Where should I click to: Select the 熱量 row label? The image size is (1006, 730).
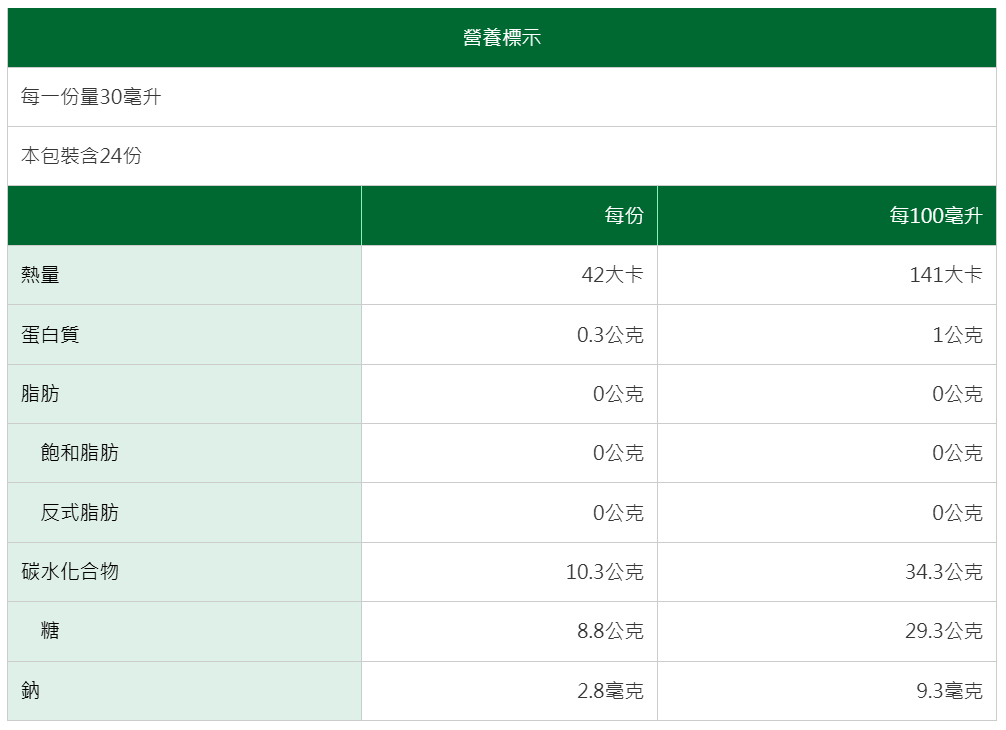click(41, 275)
